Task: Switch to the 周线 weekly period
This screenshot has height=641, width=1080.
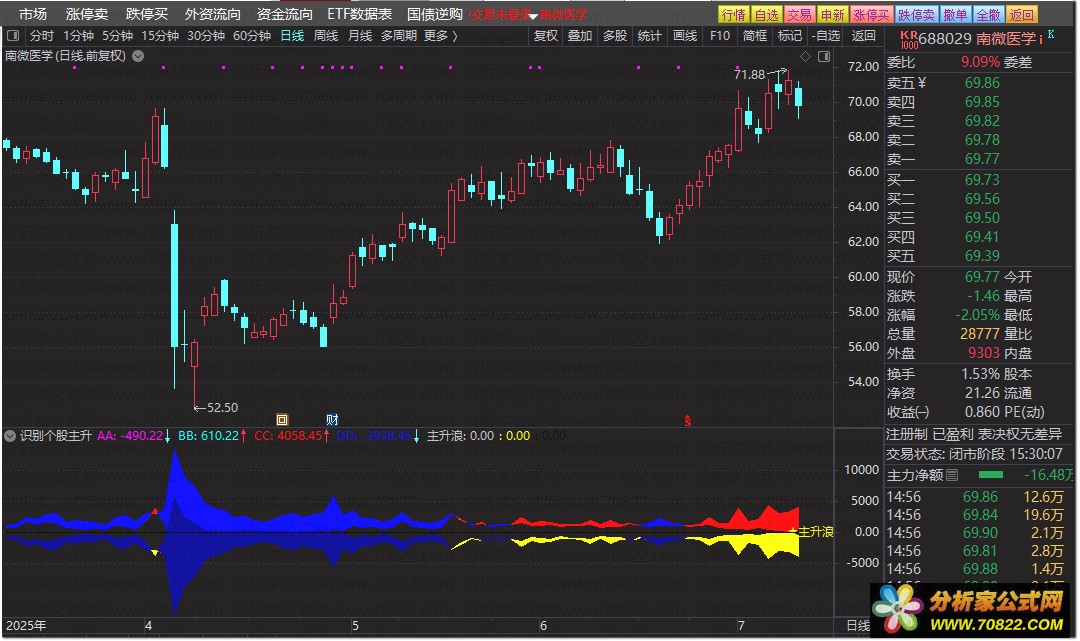Action: pyautogui.click(x=326, y=35)
